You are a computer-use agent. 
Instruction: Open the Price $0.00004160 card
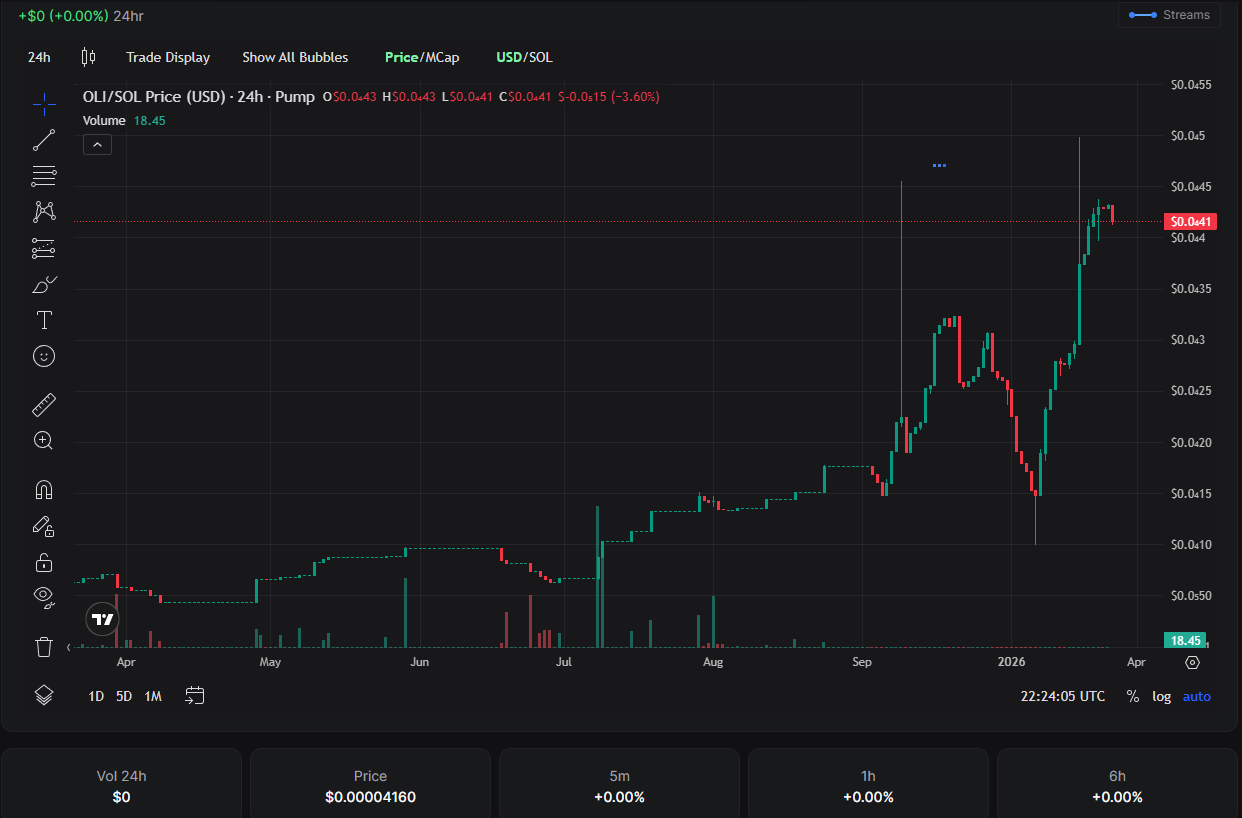click(370, 785)
